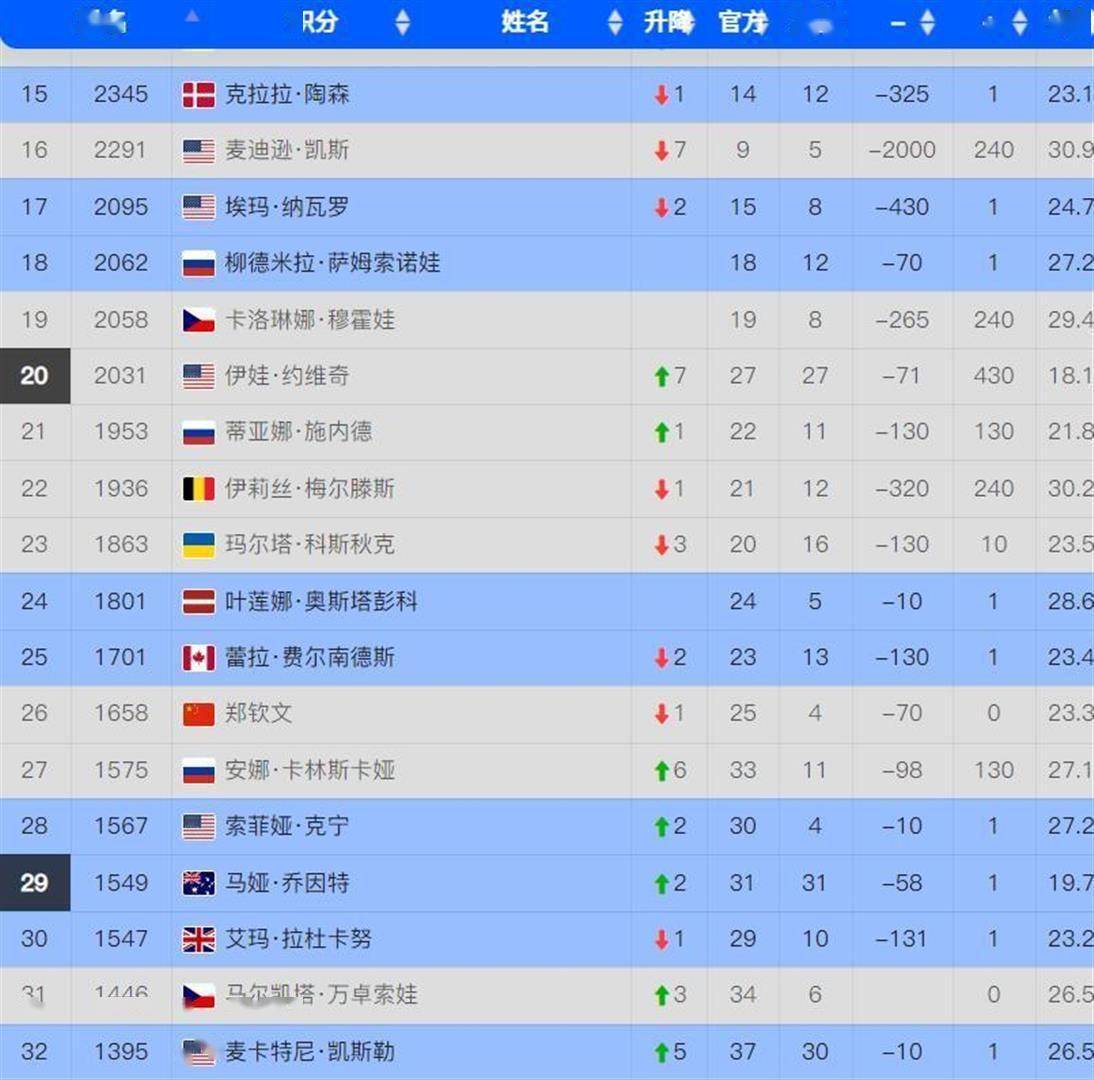The height and width of the screenshot is (1080, 1094).
Task: Open player name 郑钦文
Action: click(258, 714)
